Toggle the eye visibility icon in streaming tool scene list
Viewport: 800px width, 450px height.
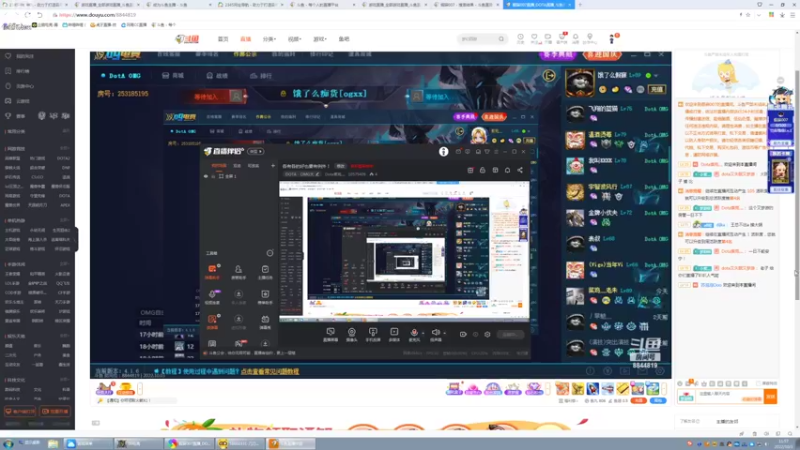[x=206, y=176]
